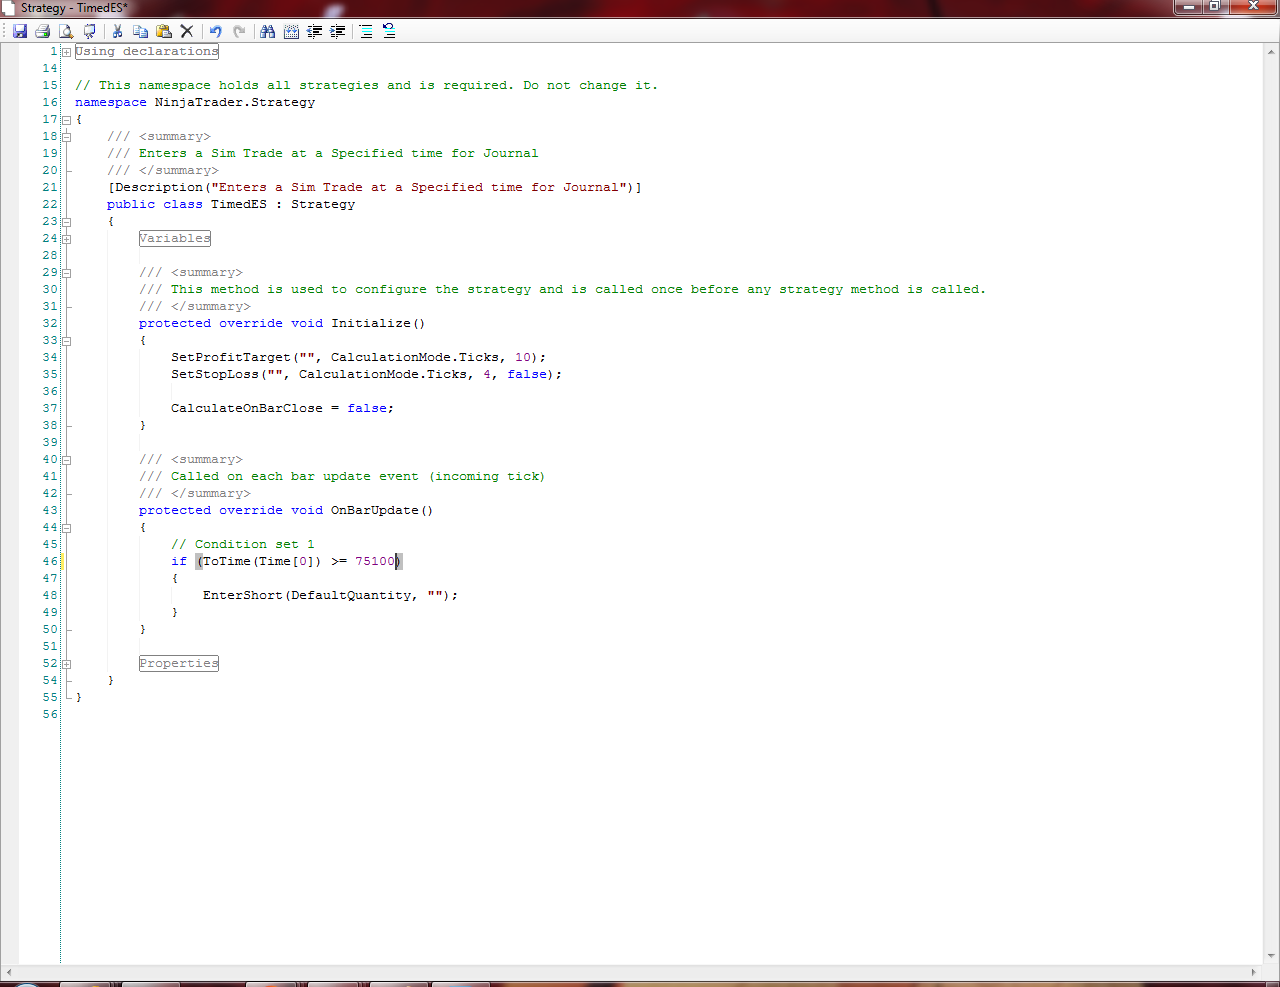
Task: Open print preview of the code
Action: [66, 31]
